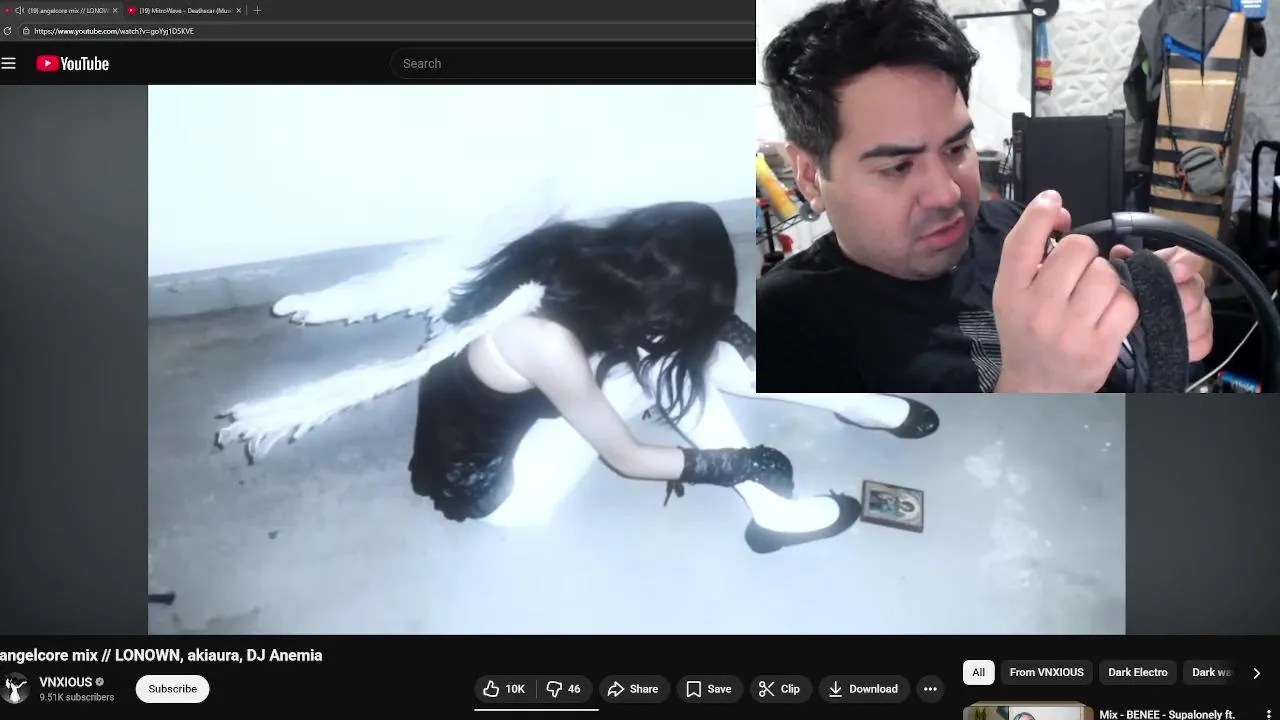The image size is (1280, 720).
Task: Open the VNXIOUS channel avatar
Action: click(15, 689)
